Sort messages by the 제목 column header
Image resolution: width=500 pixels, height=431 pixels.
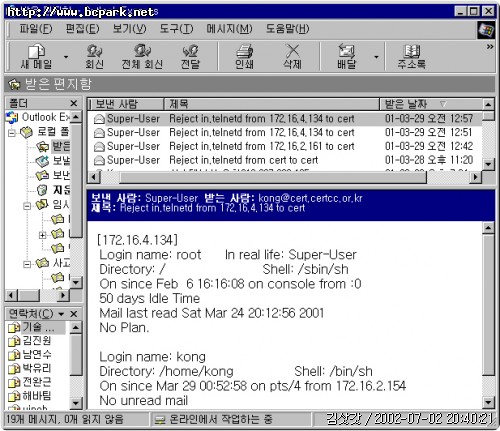(272, 104)
